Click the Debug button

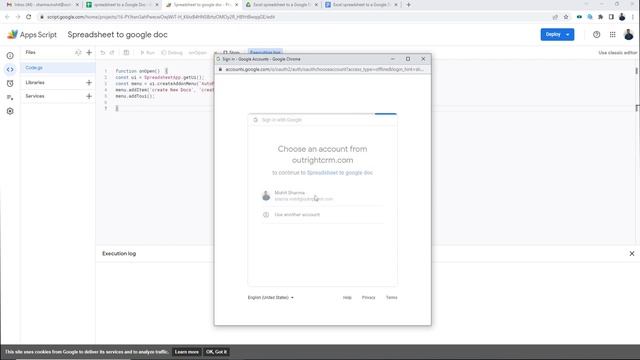[172, 53]
